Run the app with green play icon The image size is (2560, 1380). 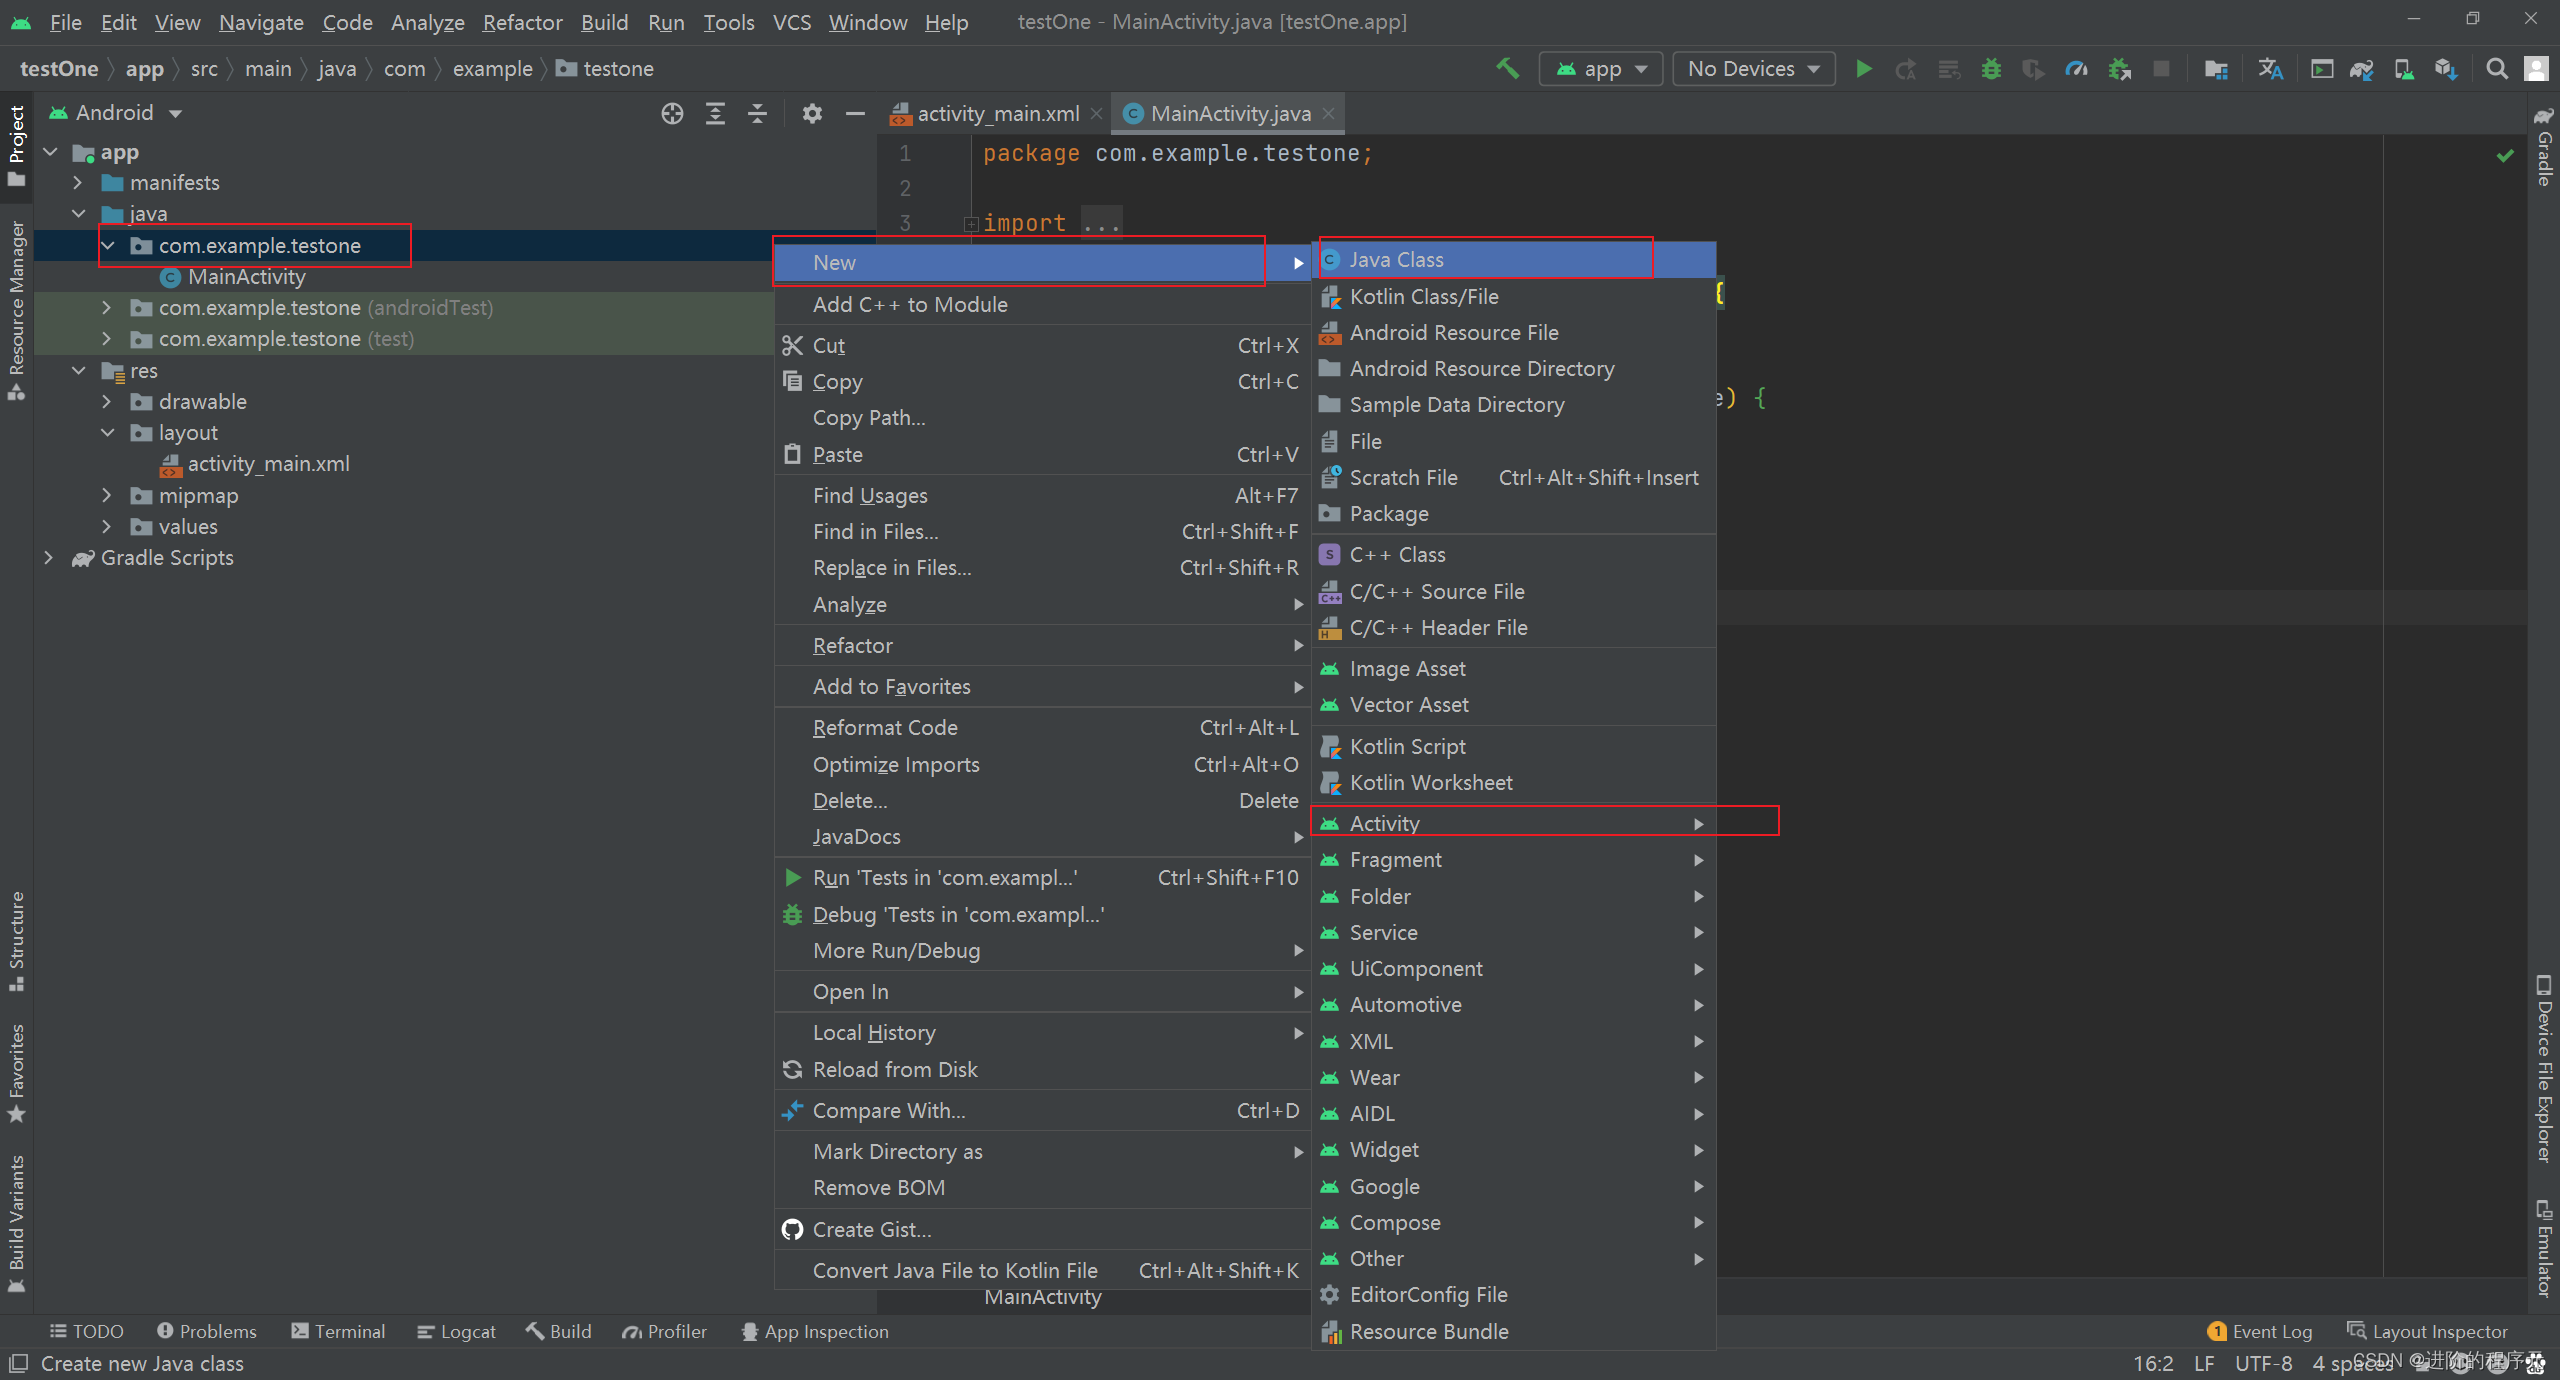click(1863, 68)
